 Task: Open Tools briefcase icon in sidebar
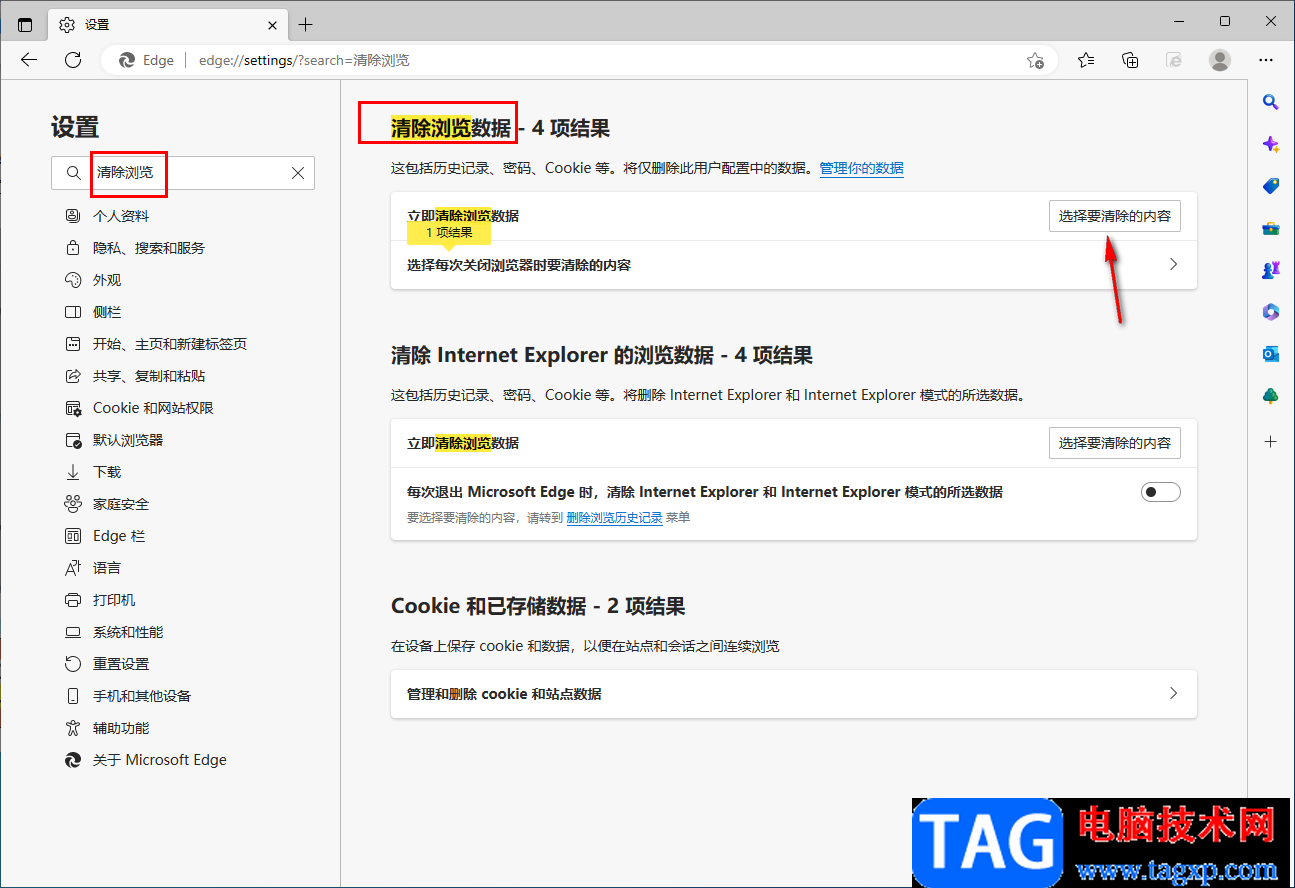(1271, 228)
